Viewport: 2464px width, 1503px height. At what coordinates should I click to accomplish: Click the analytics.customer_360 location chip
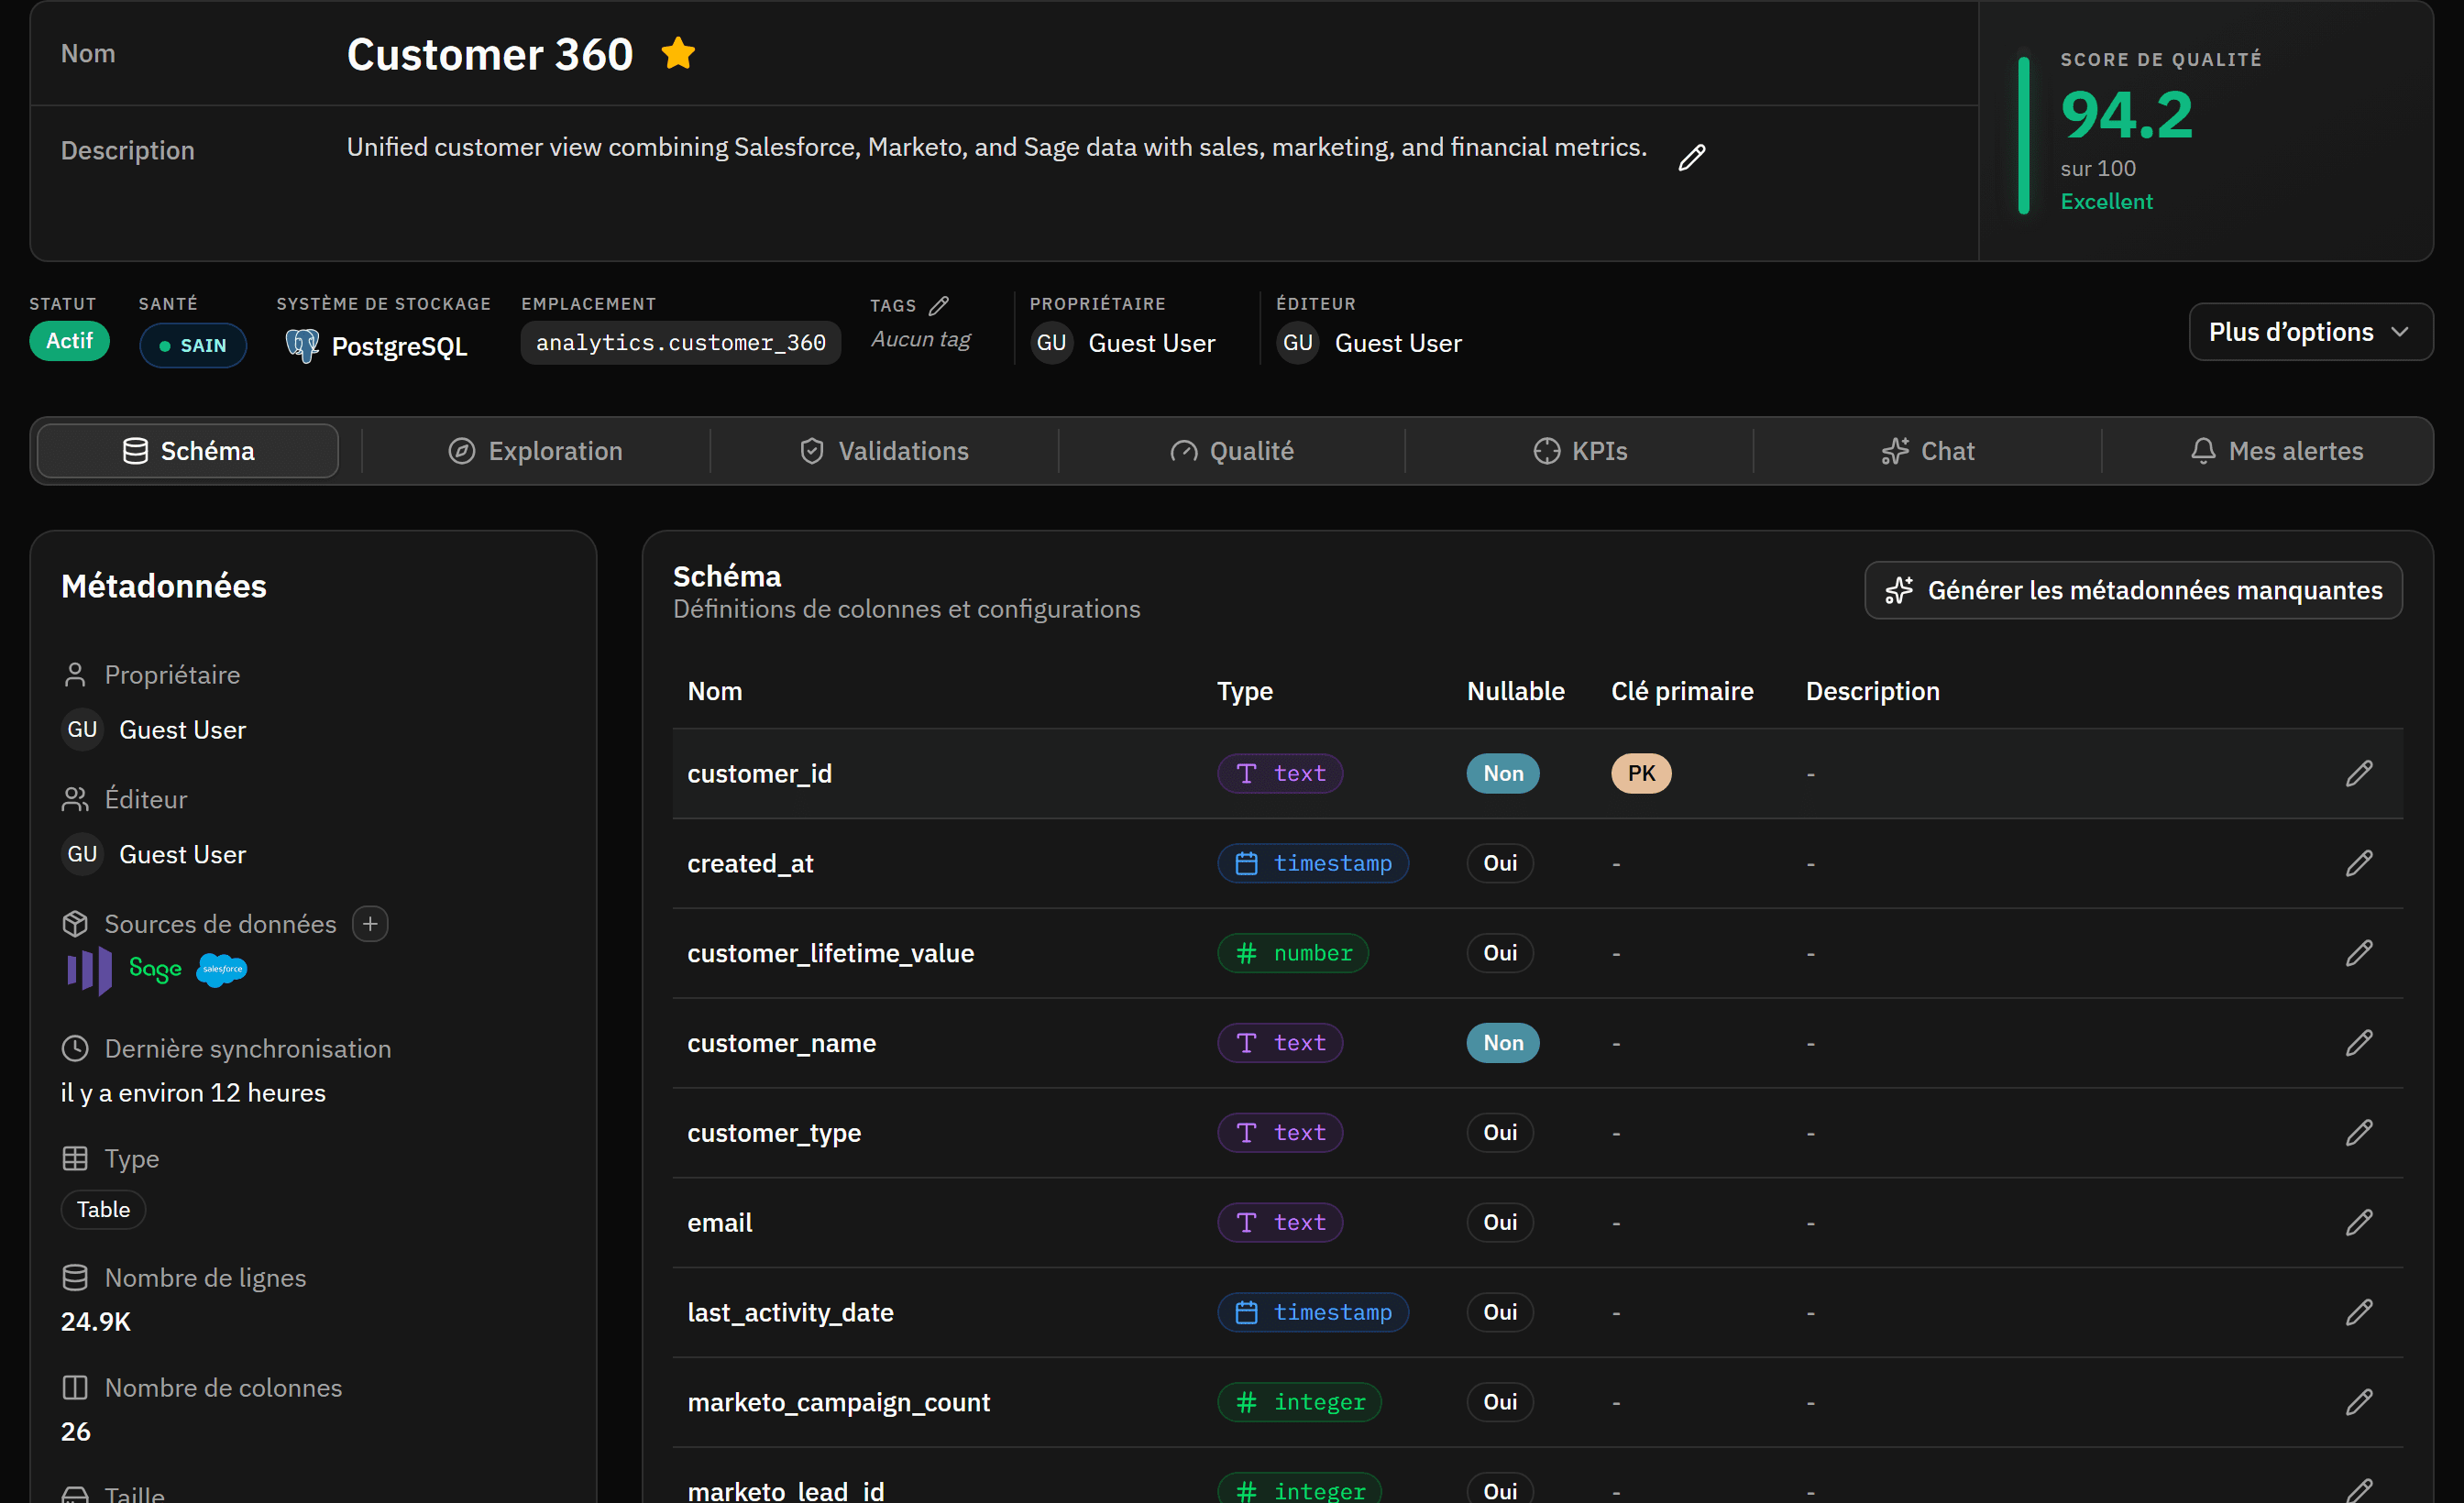(680, 343)
